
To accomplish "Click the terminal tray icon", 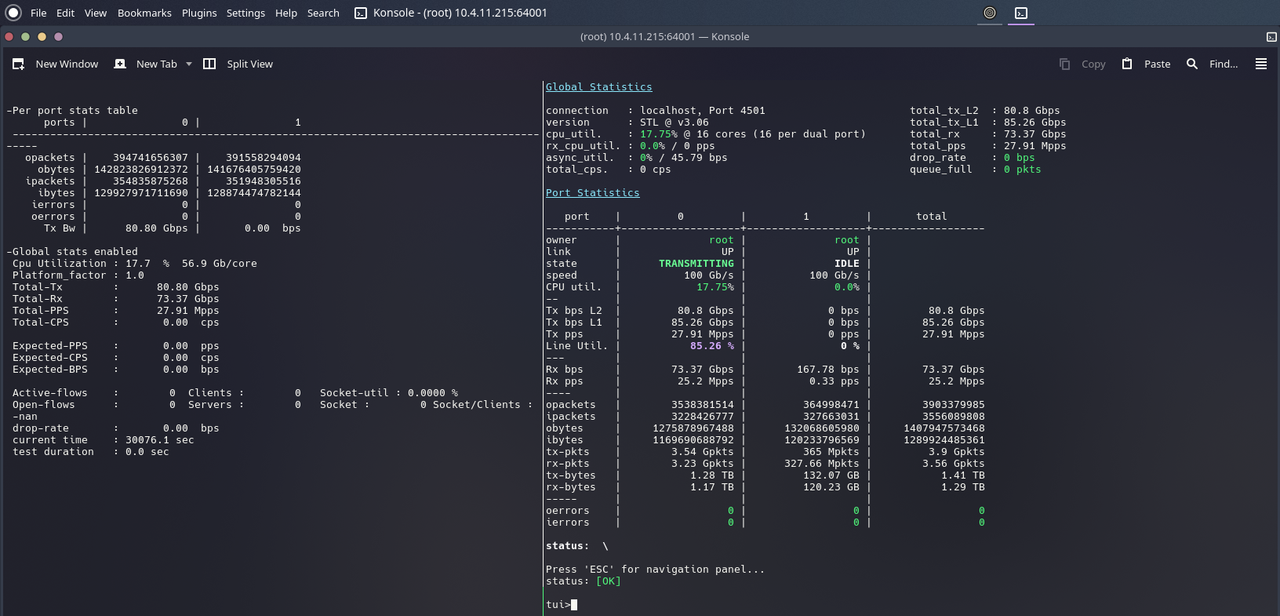I will click(x=1021, y=13).
